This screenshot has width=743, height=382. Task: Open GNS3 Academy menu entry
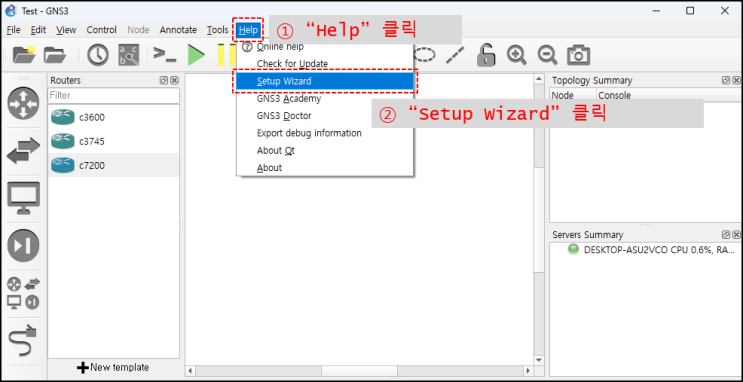tap(325, 99)
